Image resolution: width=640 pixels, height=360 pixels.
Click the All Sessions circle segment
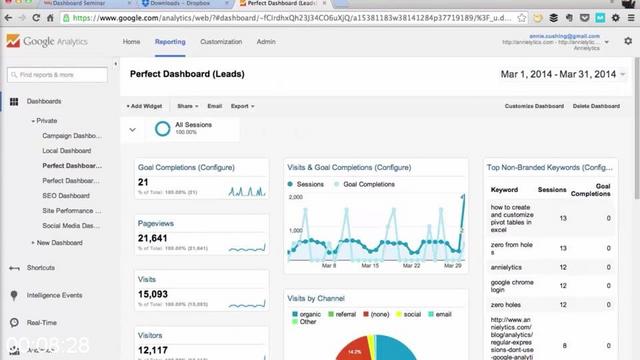pos(162,129)
